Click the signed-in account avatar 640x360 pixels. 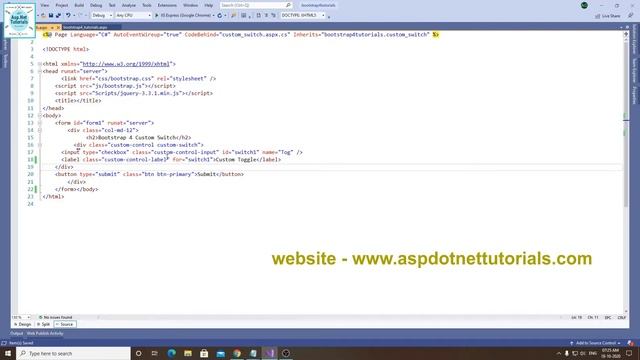[x=584, y=5]
